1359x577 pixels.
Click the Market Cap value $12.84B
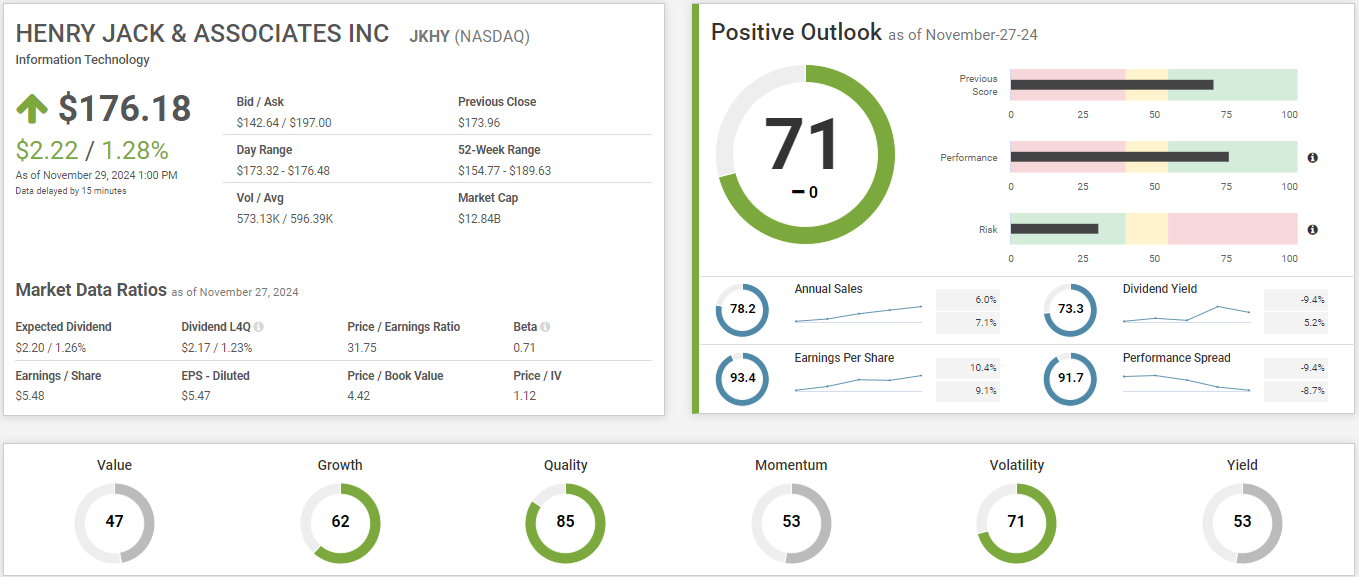pos(479,219)
